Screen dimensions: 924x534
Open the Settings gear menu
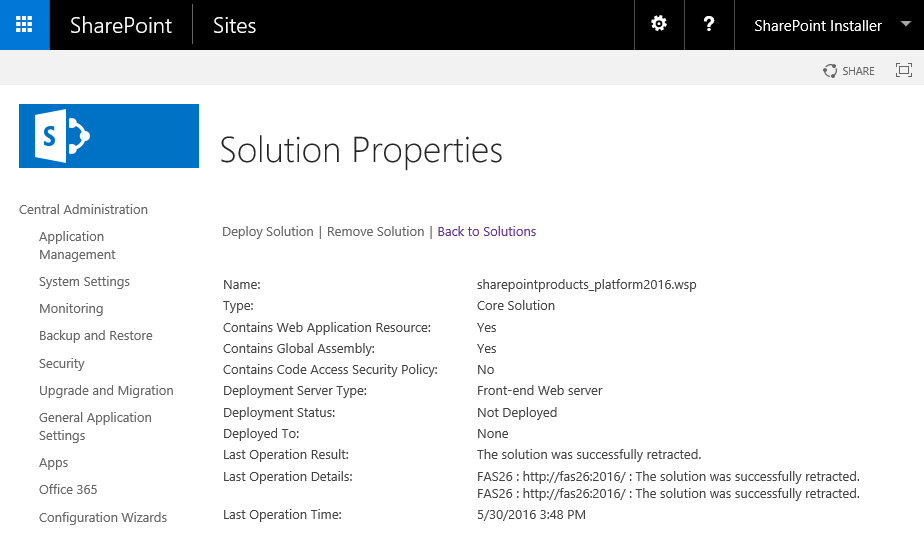(659, 24)
